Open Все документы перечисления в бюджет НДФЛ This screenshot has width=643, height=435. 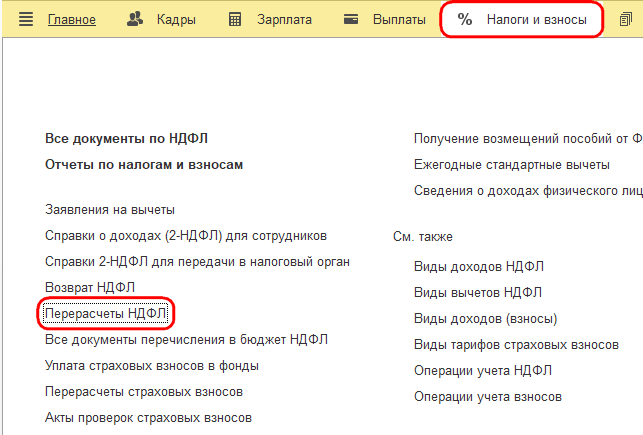[186, 339]
